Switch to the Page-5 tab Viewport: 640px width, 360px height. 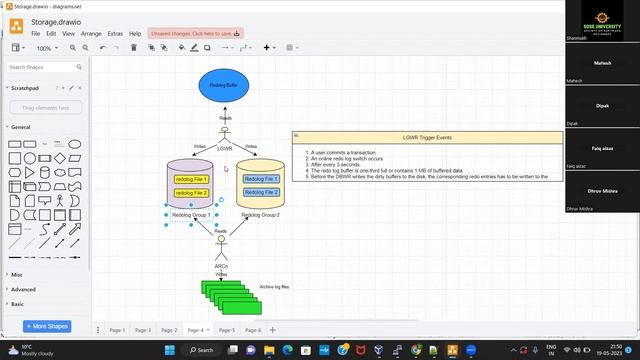(227, 330)
